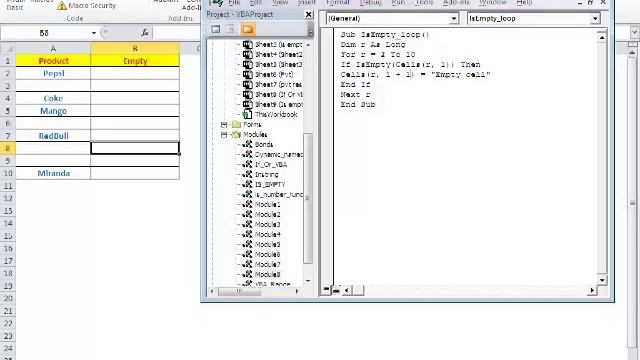
Task: Open the (General) object dropdown
Action: point(453,18)
